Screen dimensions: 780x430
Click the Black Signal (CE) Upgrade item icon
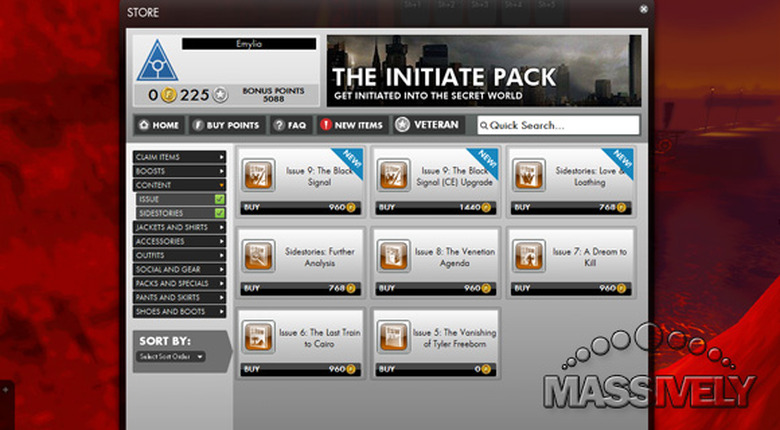(x=394, y=175)
